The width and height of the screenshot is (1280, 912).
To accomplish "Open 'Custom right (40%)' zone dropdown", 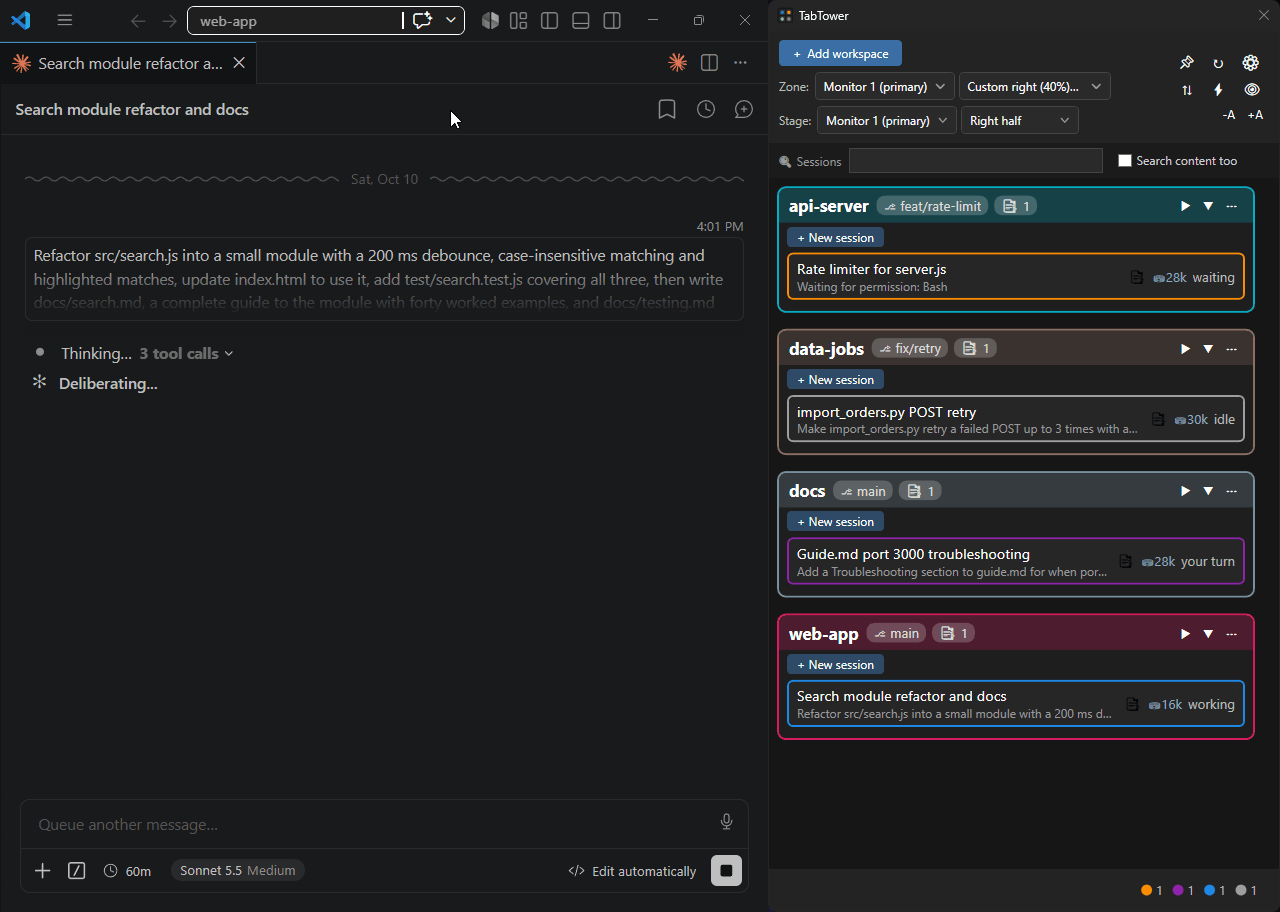I will 1035,87.
